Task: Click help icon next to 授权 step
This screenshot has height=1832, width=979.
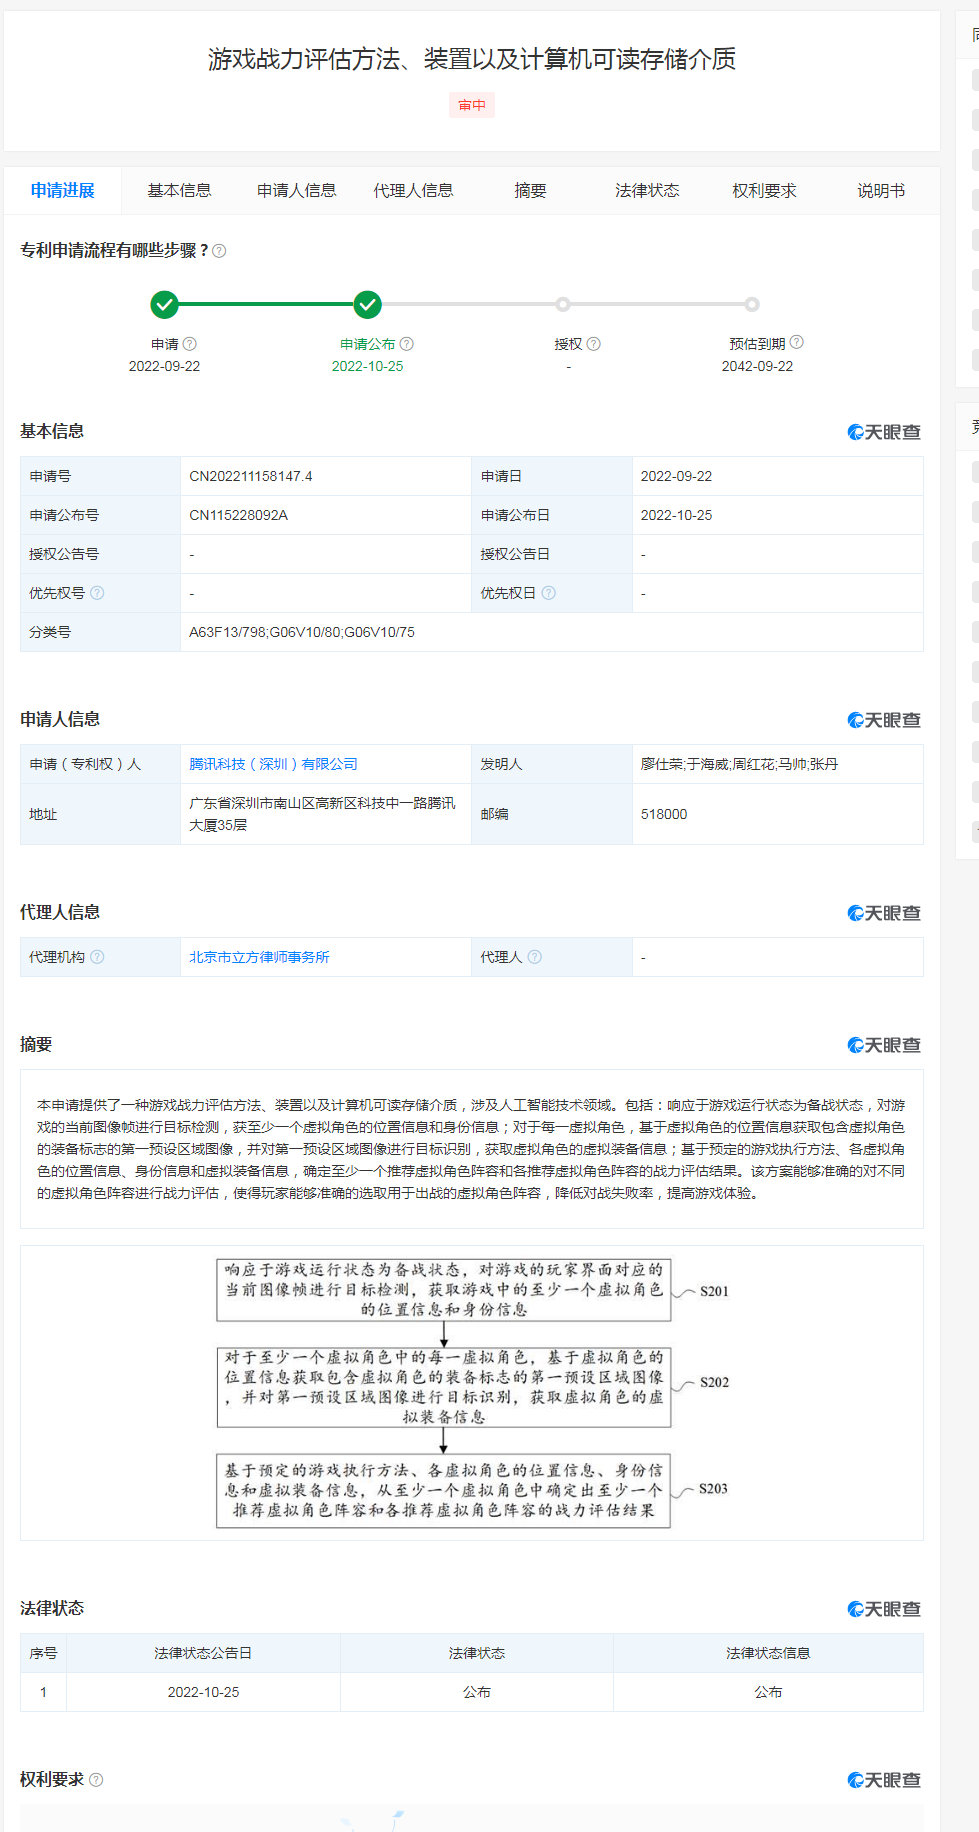Action: [x=594, y=344]
